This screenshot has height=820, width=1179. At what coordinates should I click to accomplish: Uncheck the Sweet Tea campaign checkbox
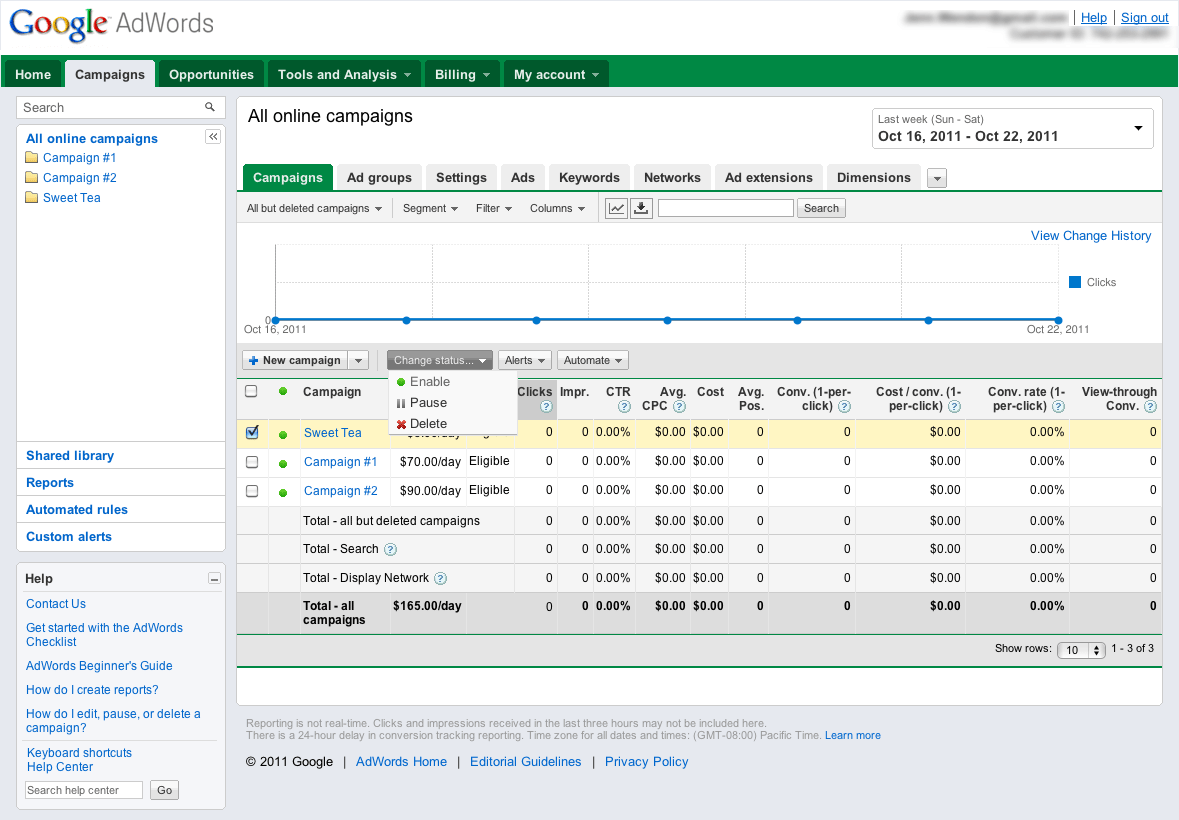coord(252,432)
